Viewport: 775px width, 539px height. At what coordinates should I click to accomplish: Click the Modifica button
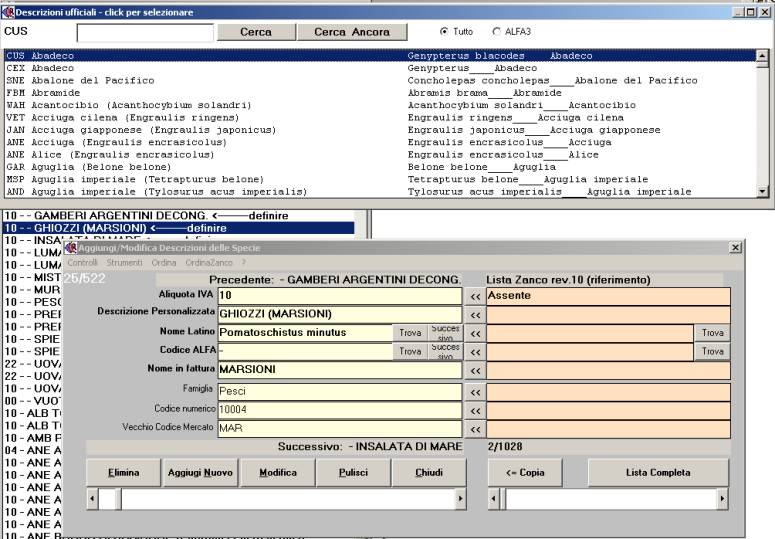tap(278, 473)
